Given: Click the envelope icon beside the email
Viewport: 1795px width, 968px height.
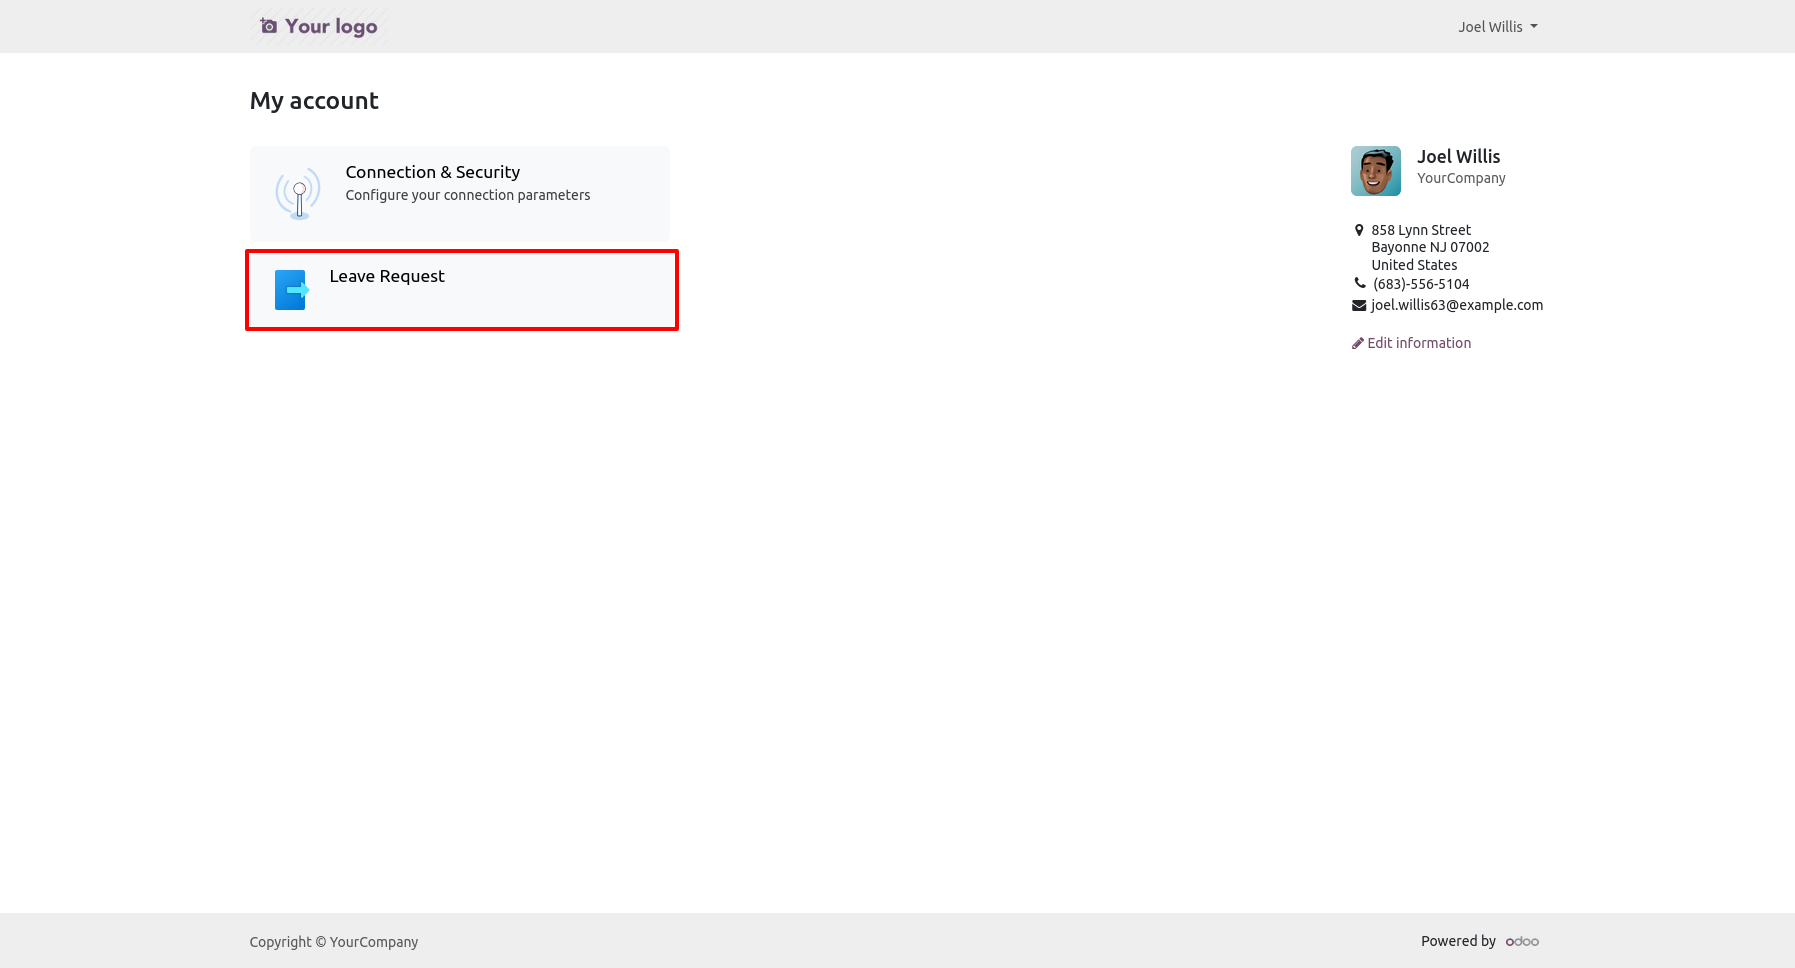Looking at the screenshot, I should click(1358, 305).
